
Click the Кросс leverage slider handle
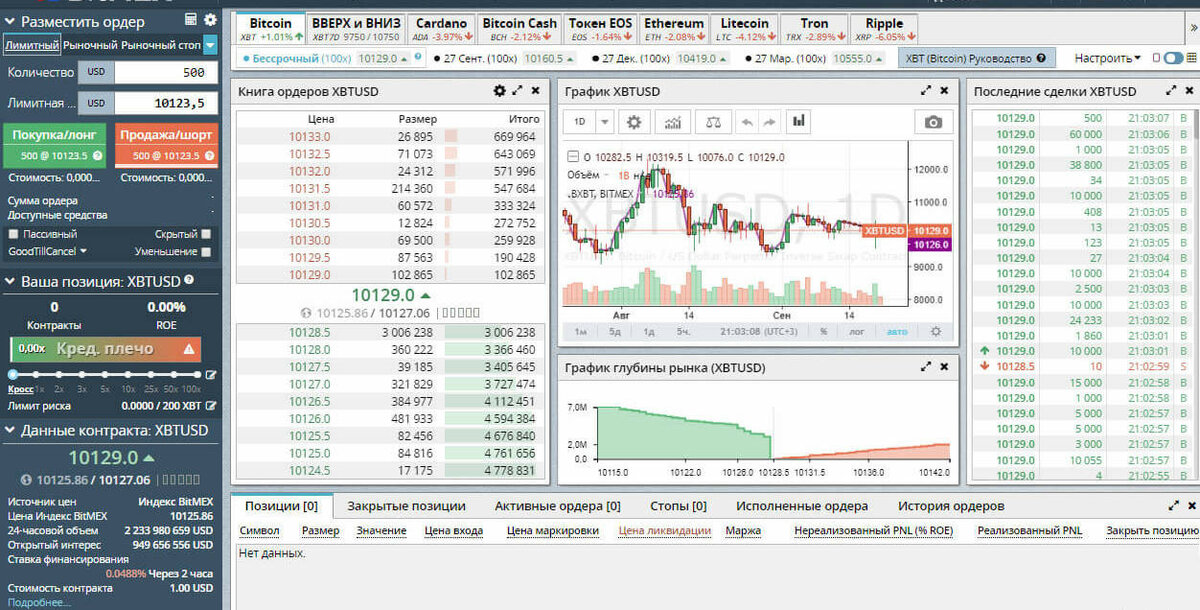14,375
